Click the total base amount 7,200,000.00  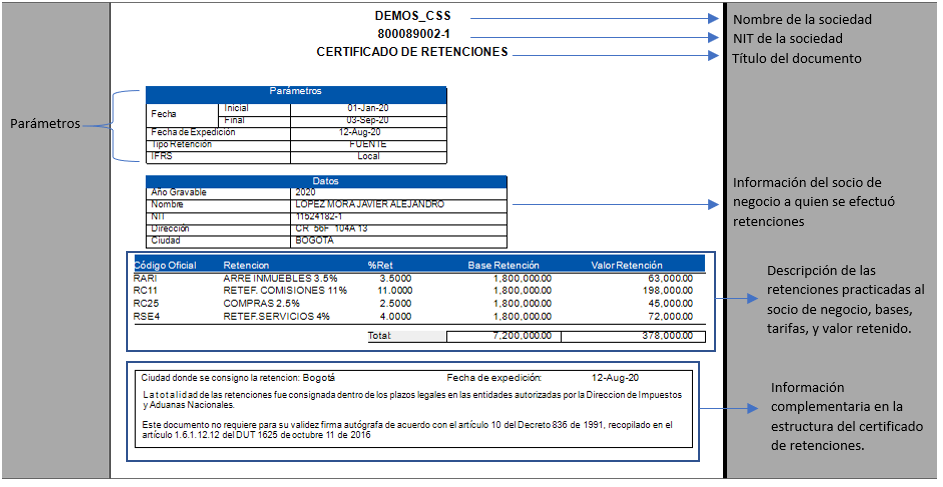(x=523, y=337)
